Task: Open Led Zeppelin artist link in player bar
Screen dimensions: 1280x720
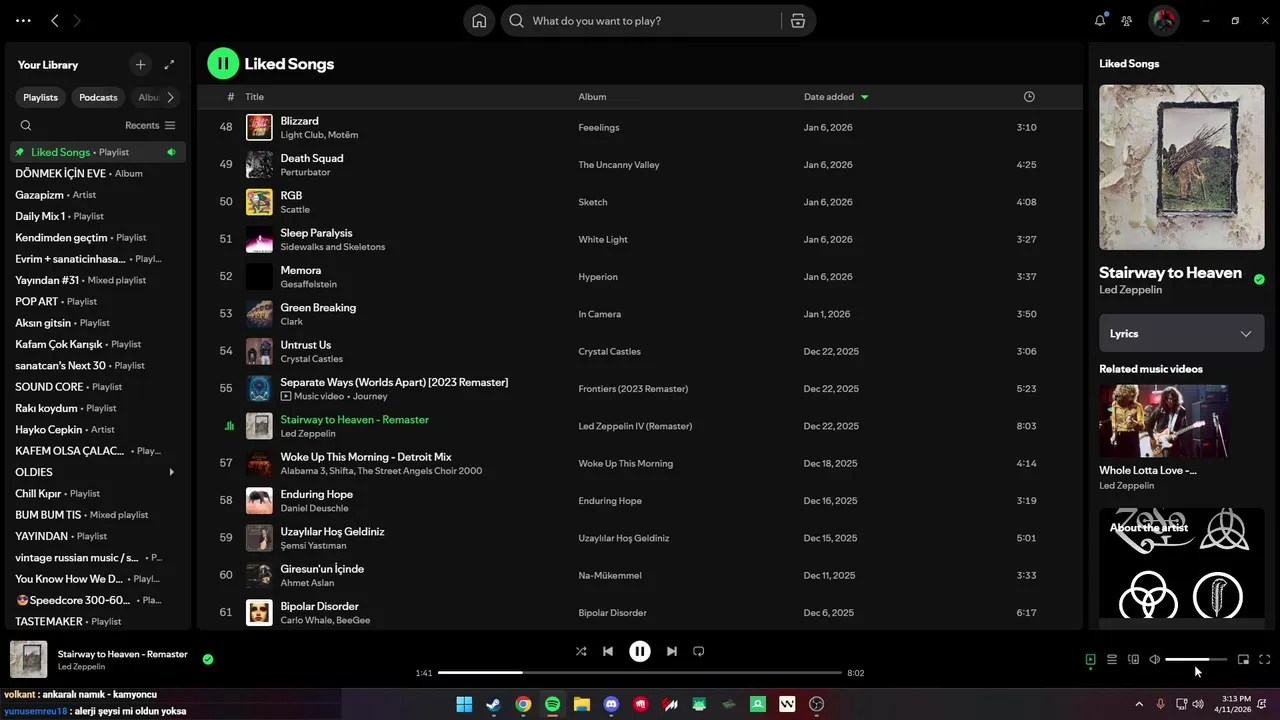Action: coord(81,667)
